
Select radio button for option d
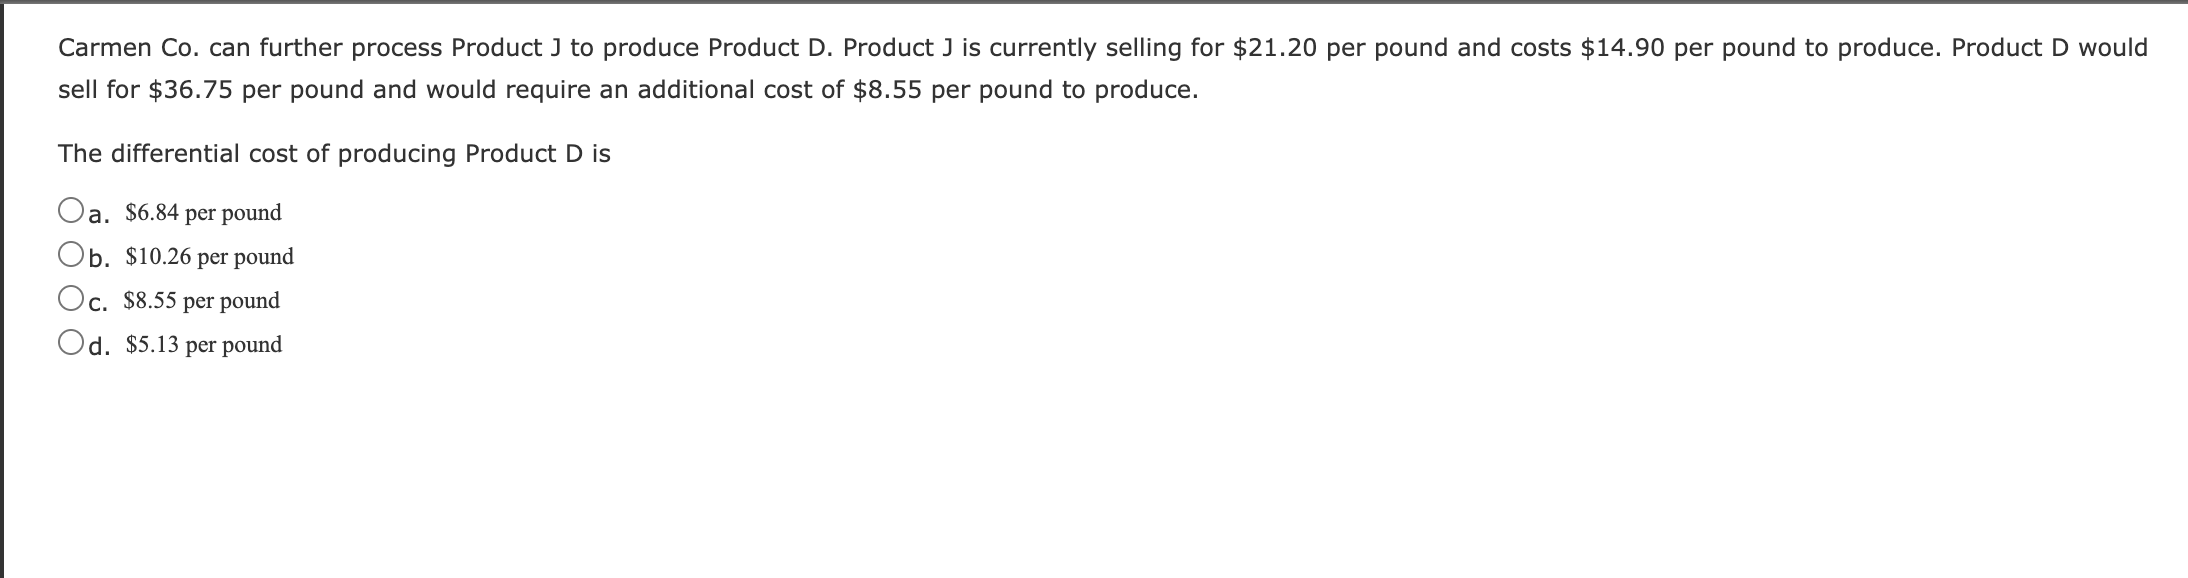point(70,343)
